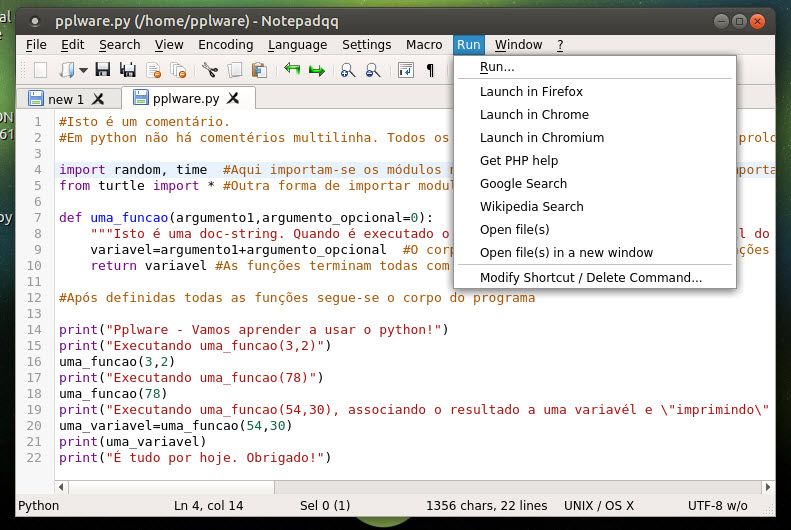Close the pplware.py tab

pos(233,99)
